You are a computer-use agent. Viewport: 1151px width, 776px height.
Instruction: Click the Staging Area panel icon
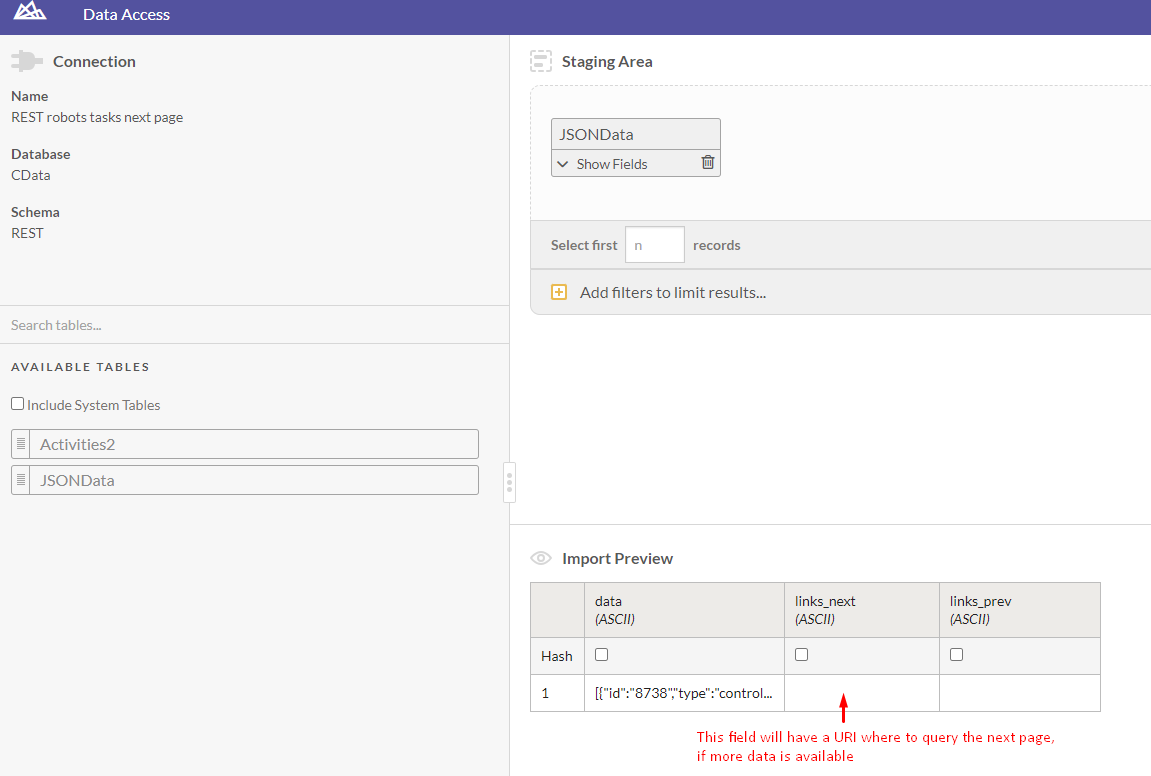pyautogui.click(x=541, y=60)
